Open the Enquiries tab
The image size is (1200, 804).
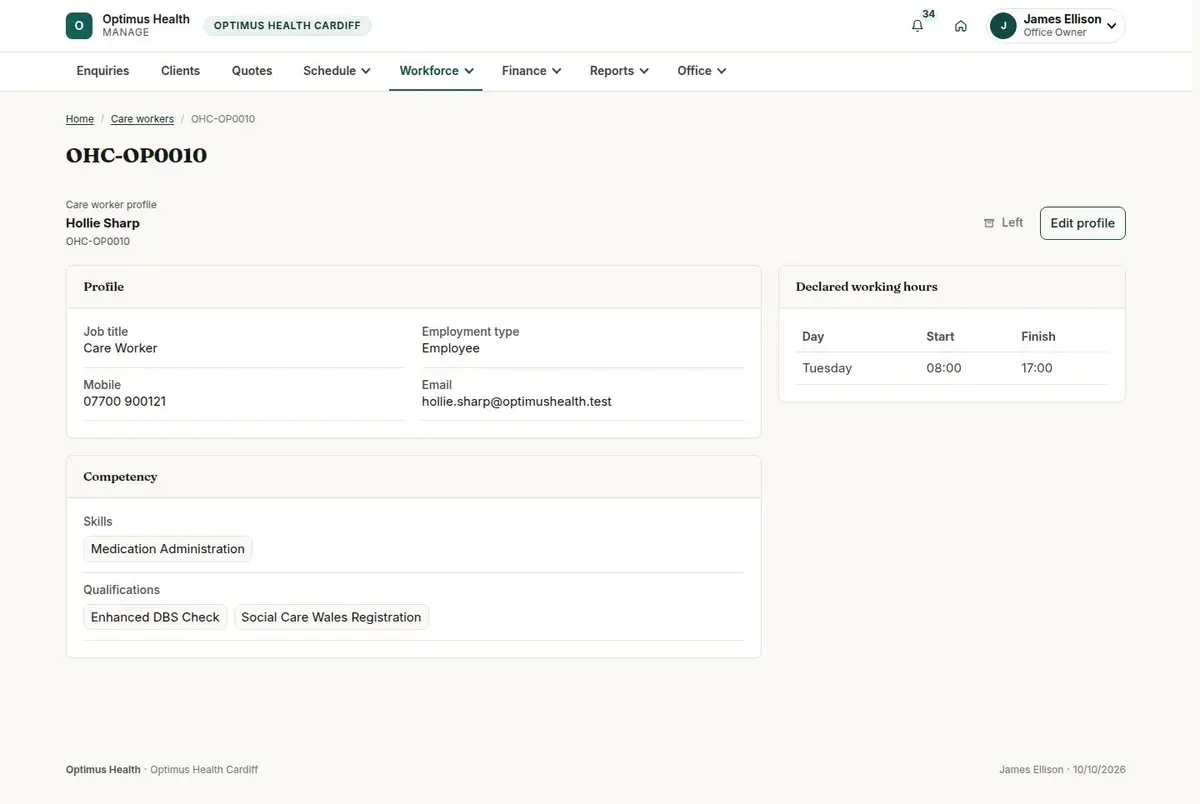pos(103,71)
